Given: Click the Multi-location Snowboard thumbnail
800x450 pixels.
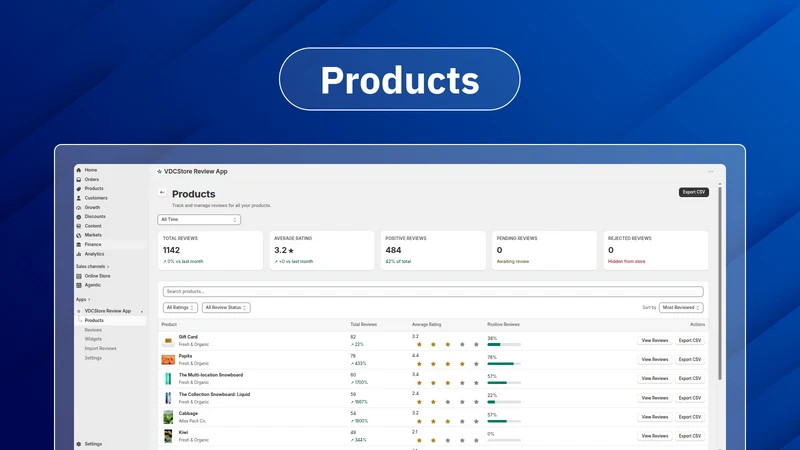Looking at the screenshot, I should click(168, 379).
